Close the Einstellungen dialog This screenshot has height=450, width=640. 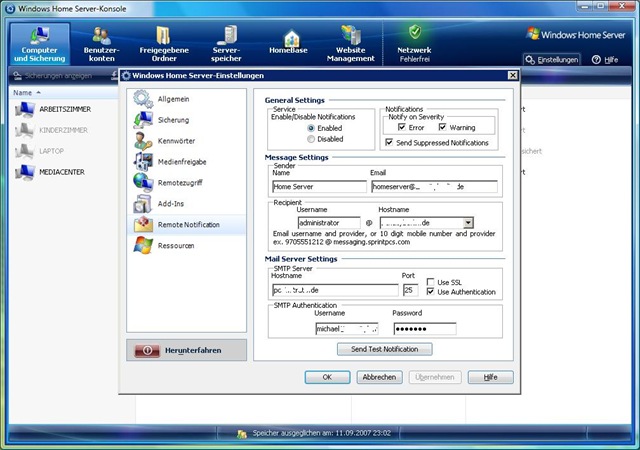click(x=513, y=75)
